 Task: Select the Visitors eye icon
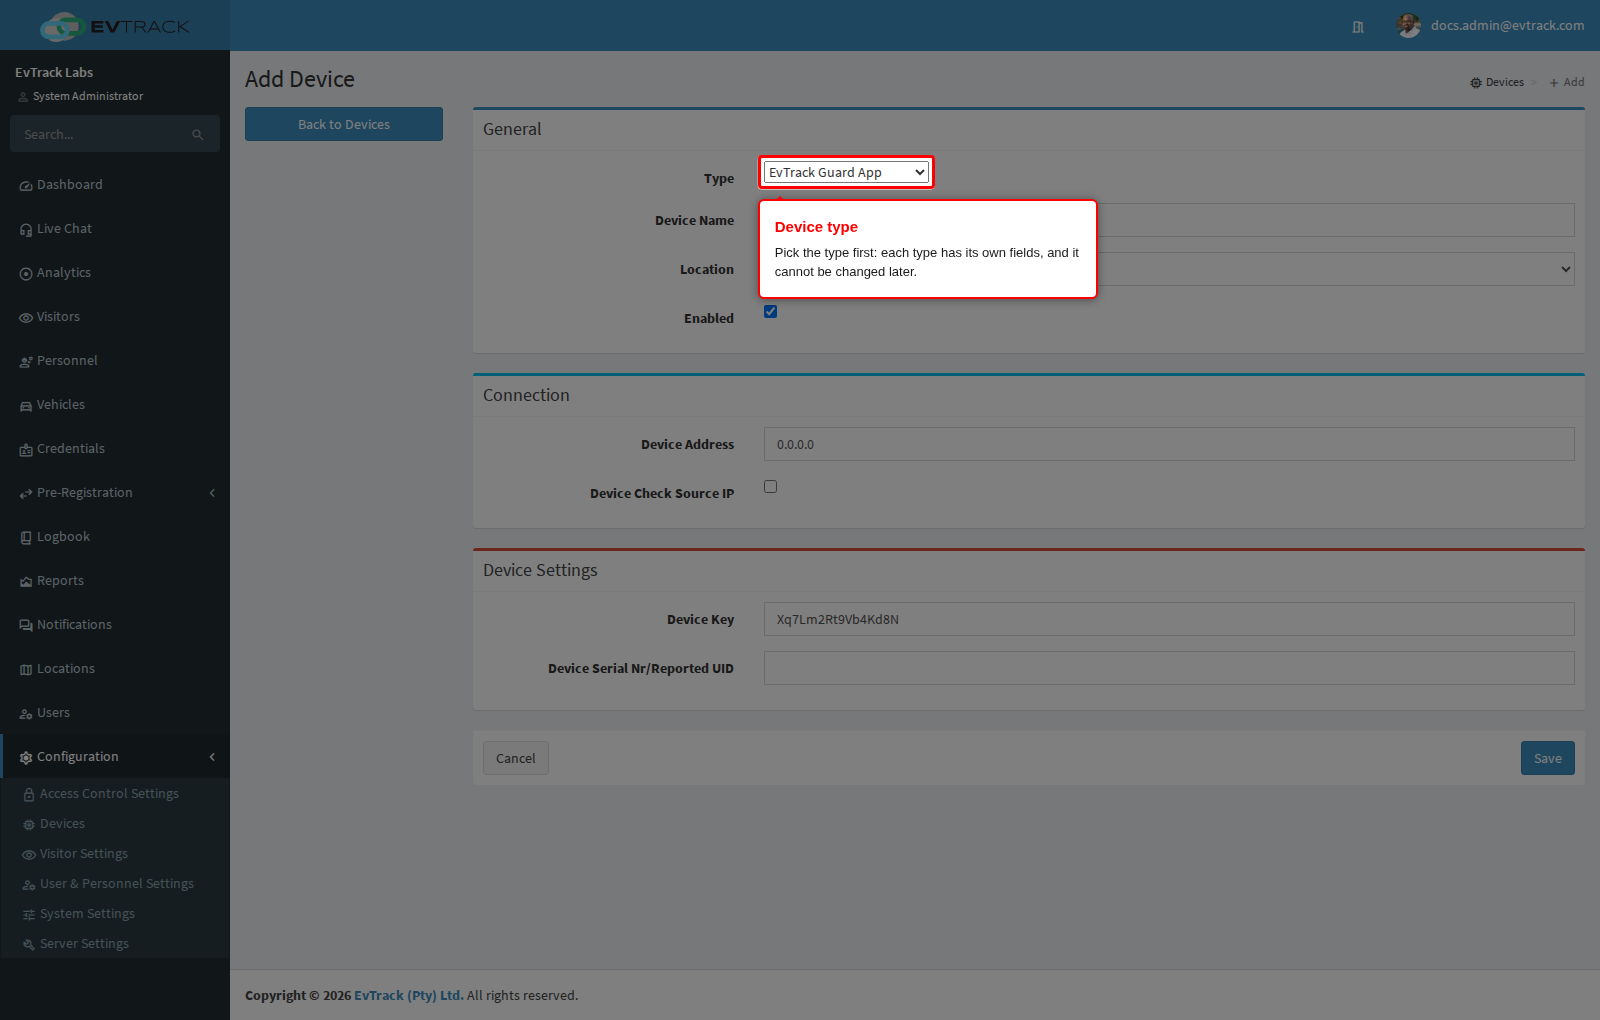click(x=26, y=318)
